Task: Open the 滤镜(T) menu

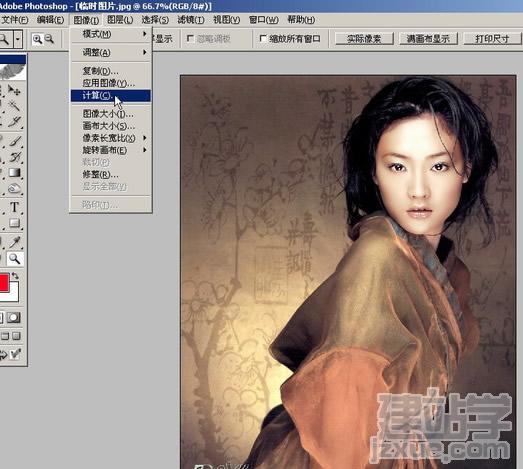Action: 190,20
